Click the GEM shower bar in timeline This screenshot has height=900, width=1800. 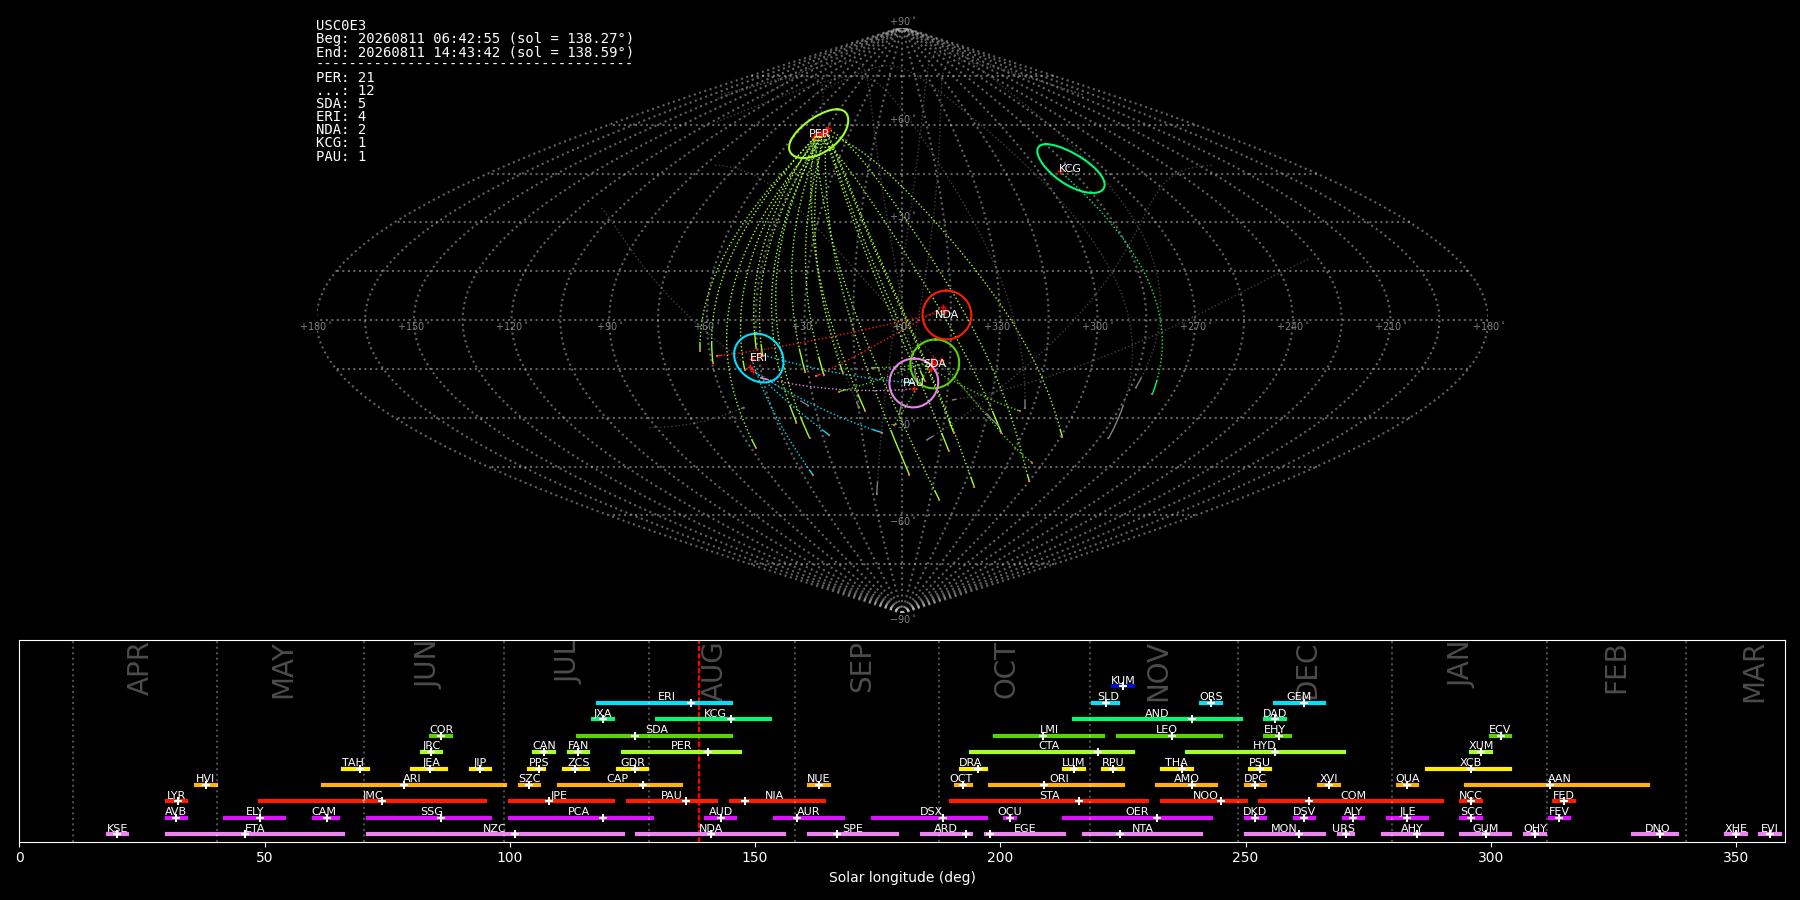pos(1299,702)
